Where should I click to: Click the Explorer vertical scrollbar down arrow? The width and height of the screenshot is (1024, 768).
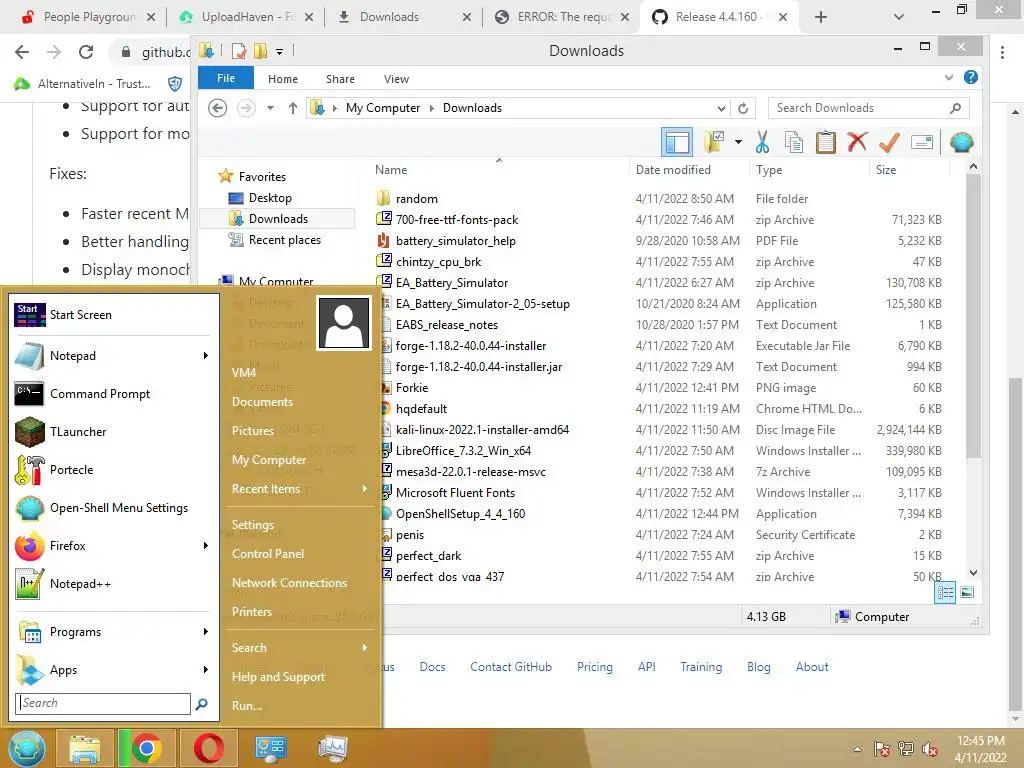973,573
